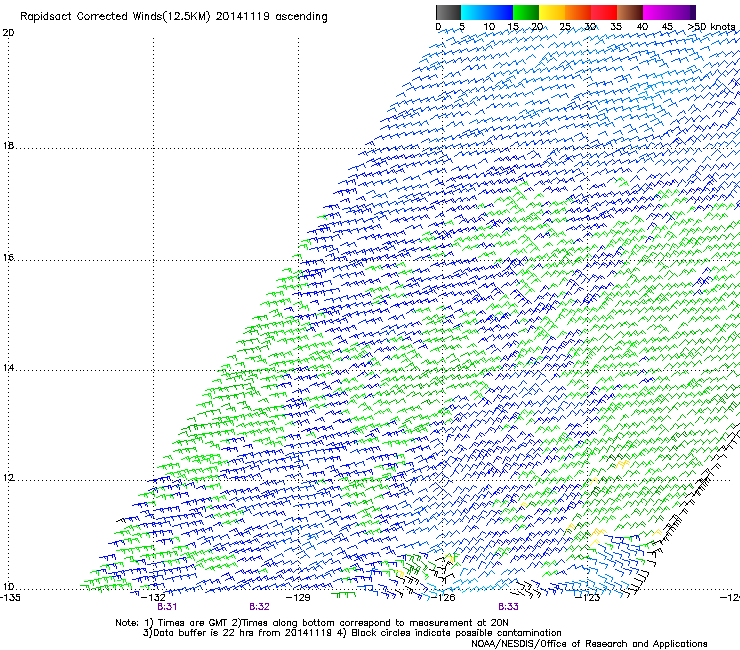Click the date '20141119' in the title

pyautogui.click(x=242, y=16)
